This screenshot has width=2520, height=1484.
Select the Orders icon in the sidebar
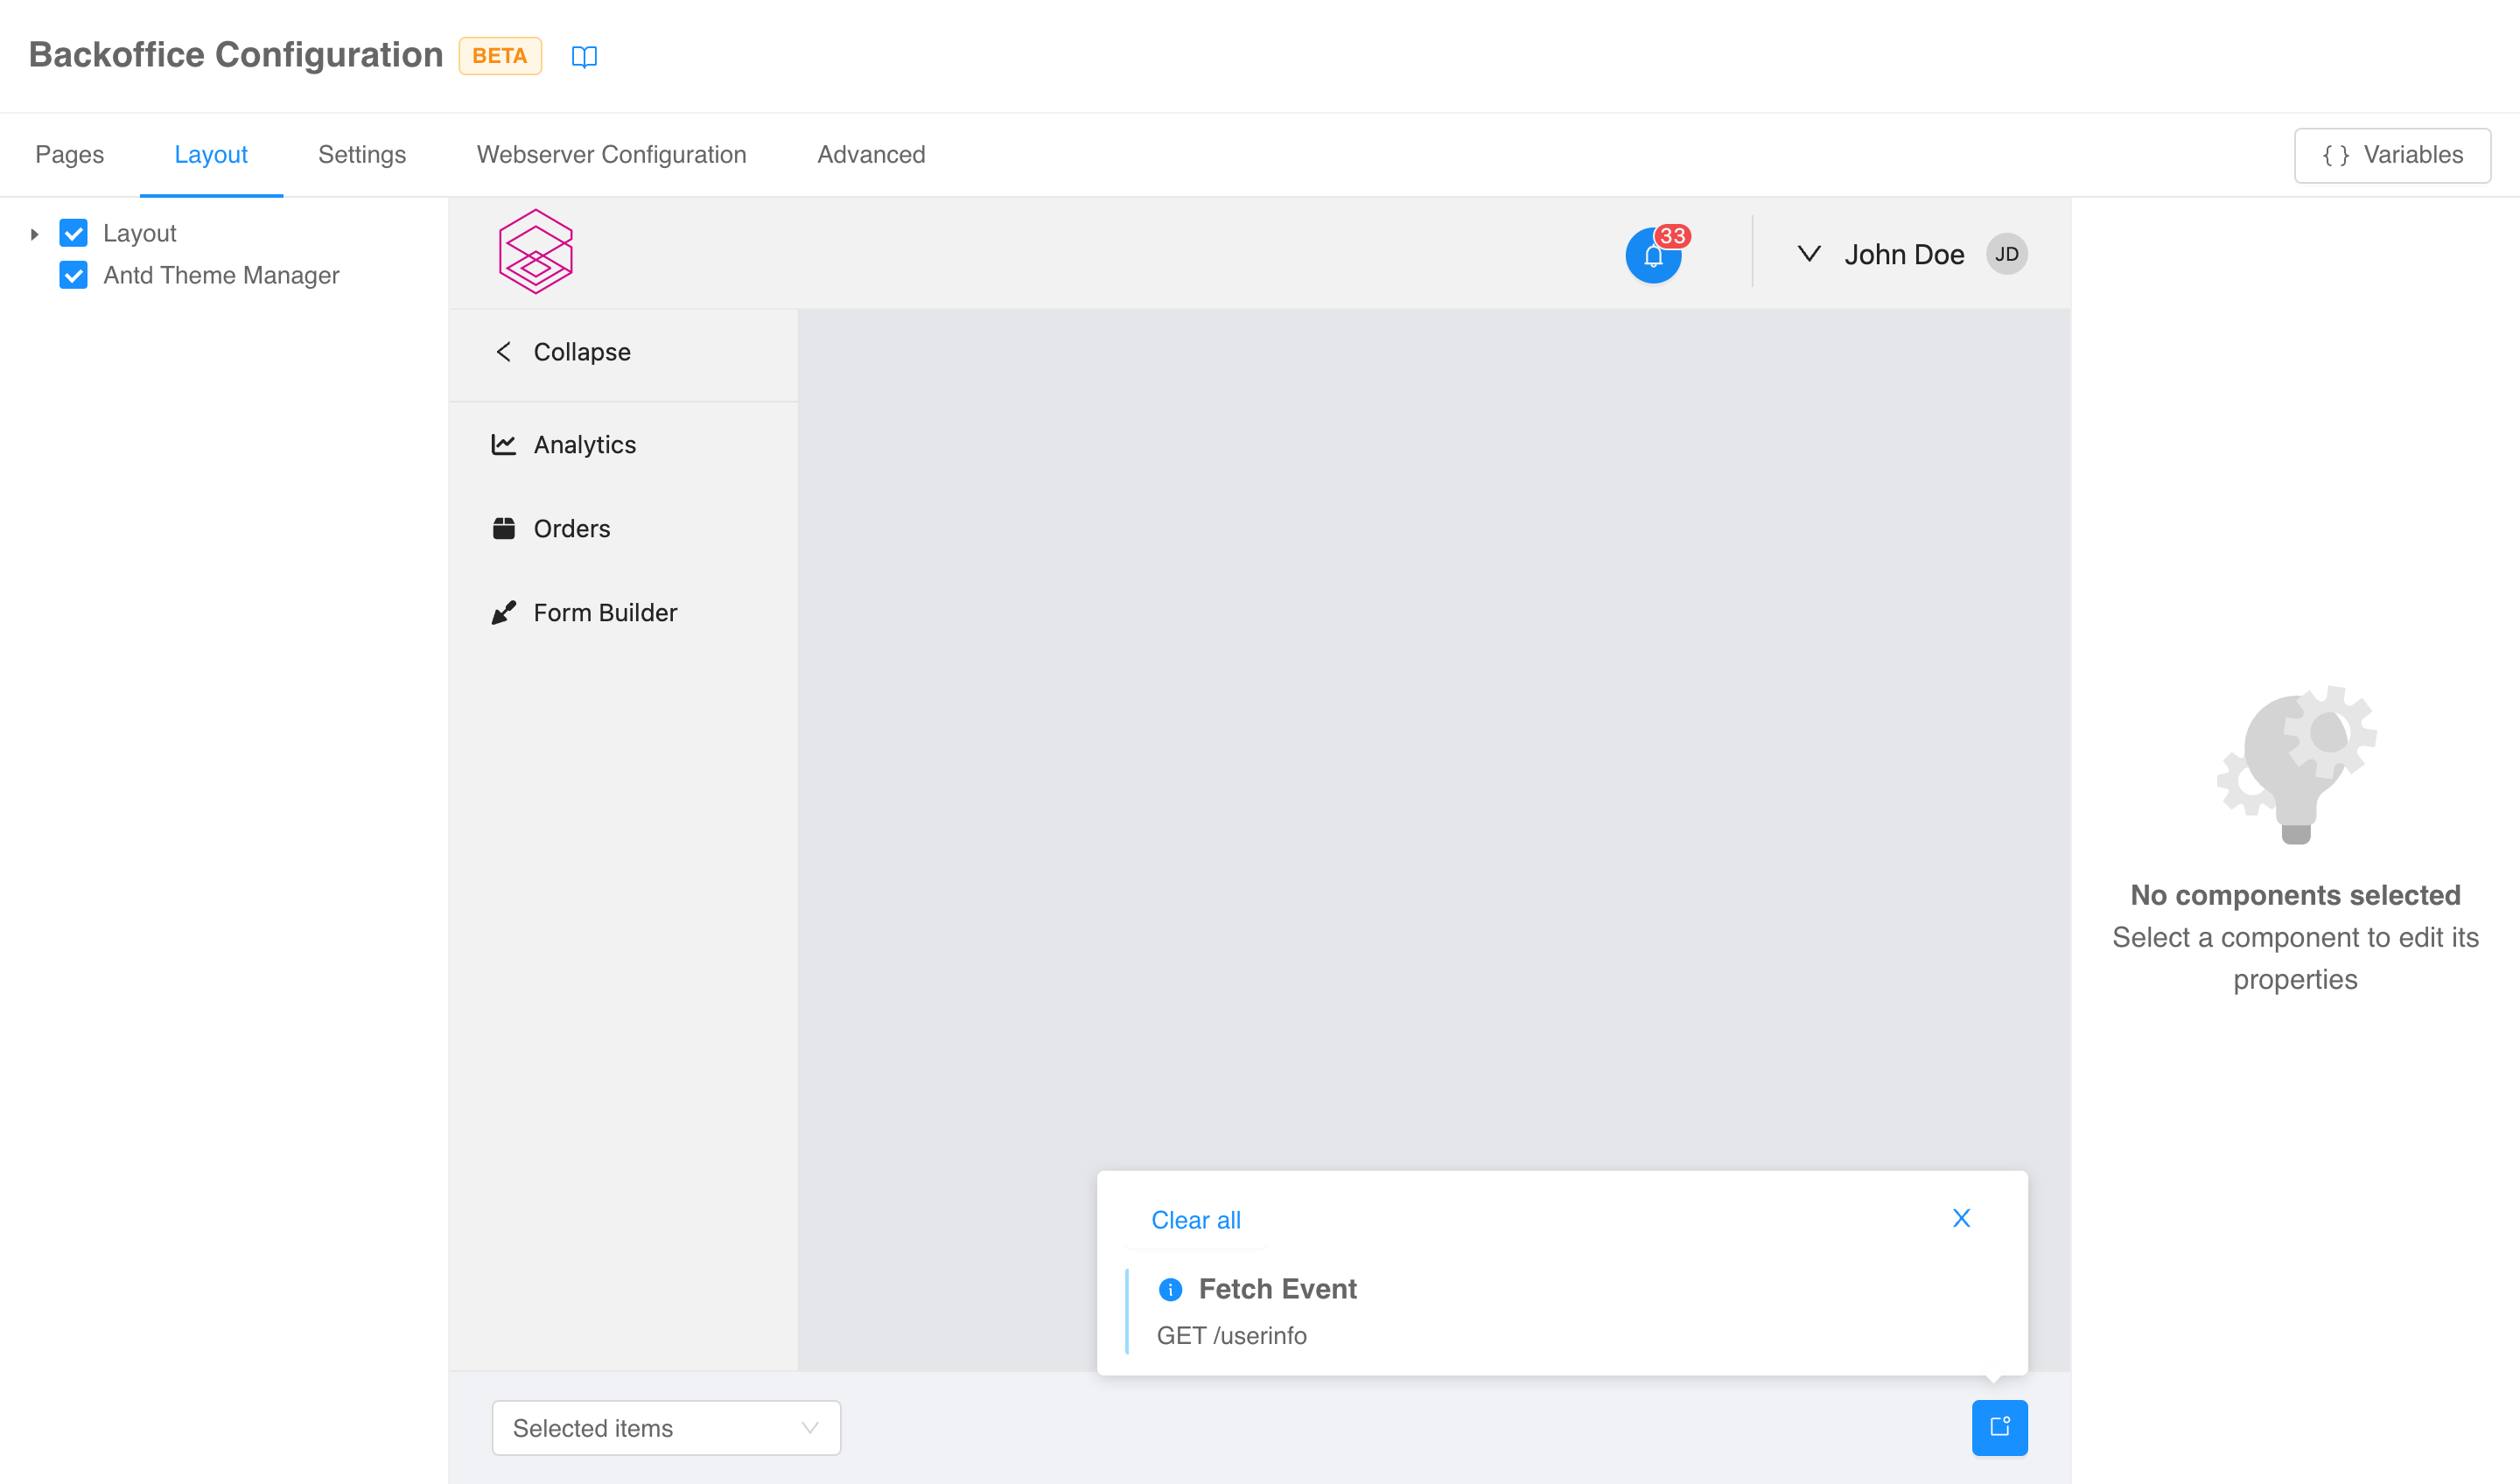[x=504, y=528]
